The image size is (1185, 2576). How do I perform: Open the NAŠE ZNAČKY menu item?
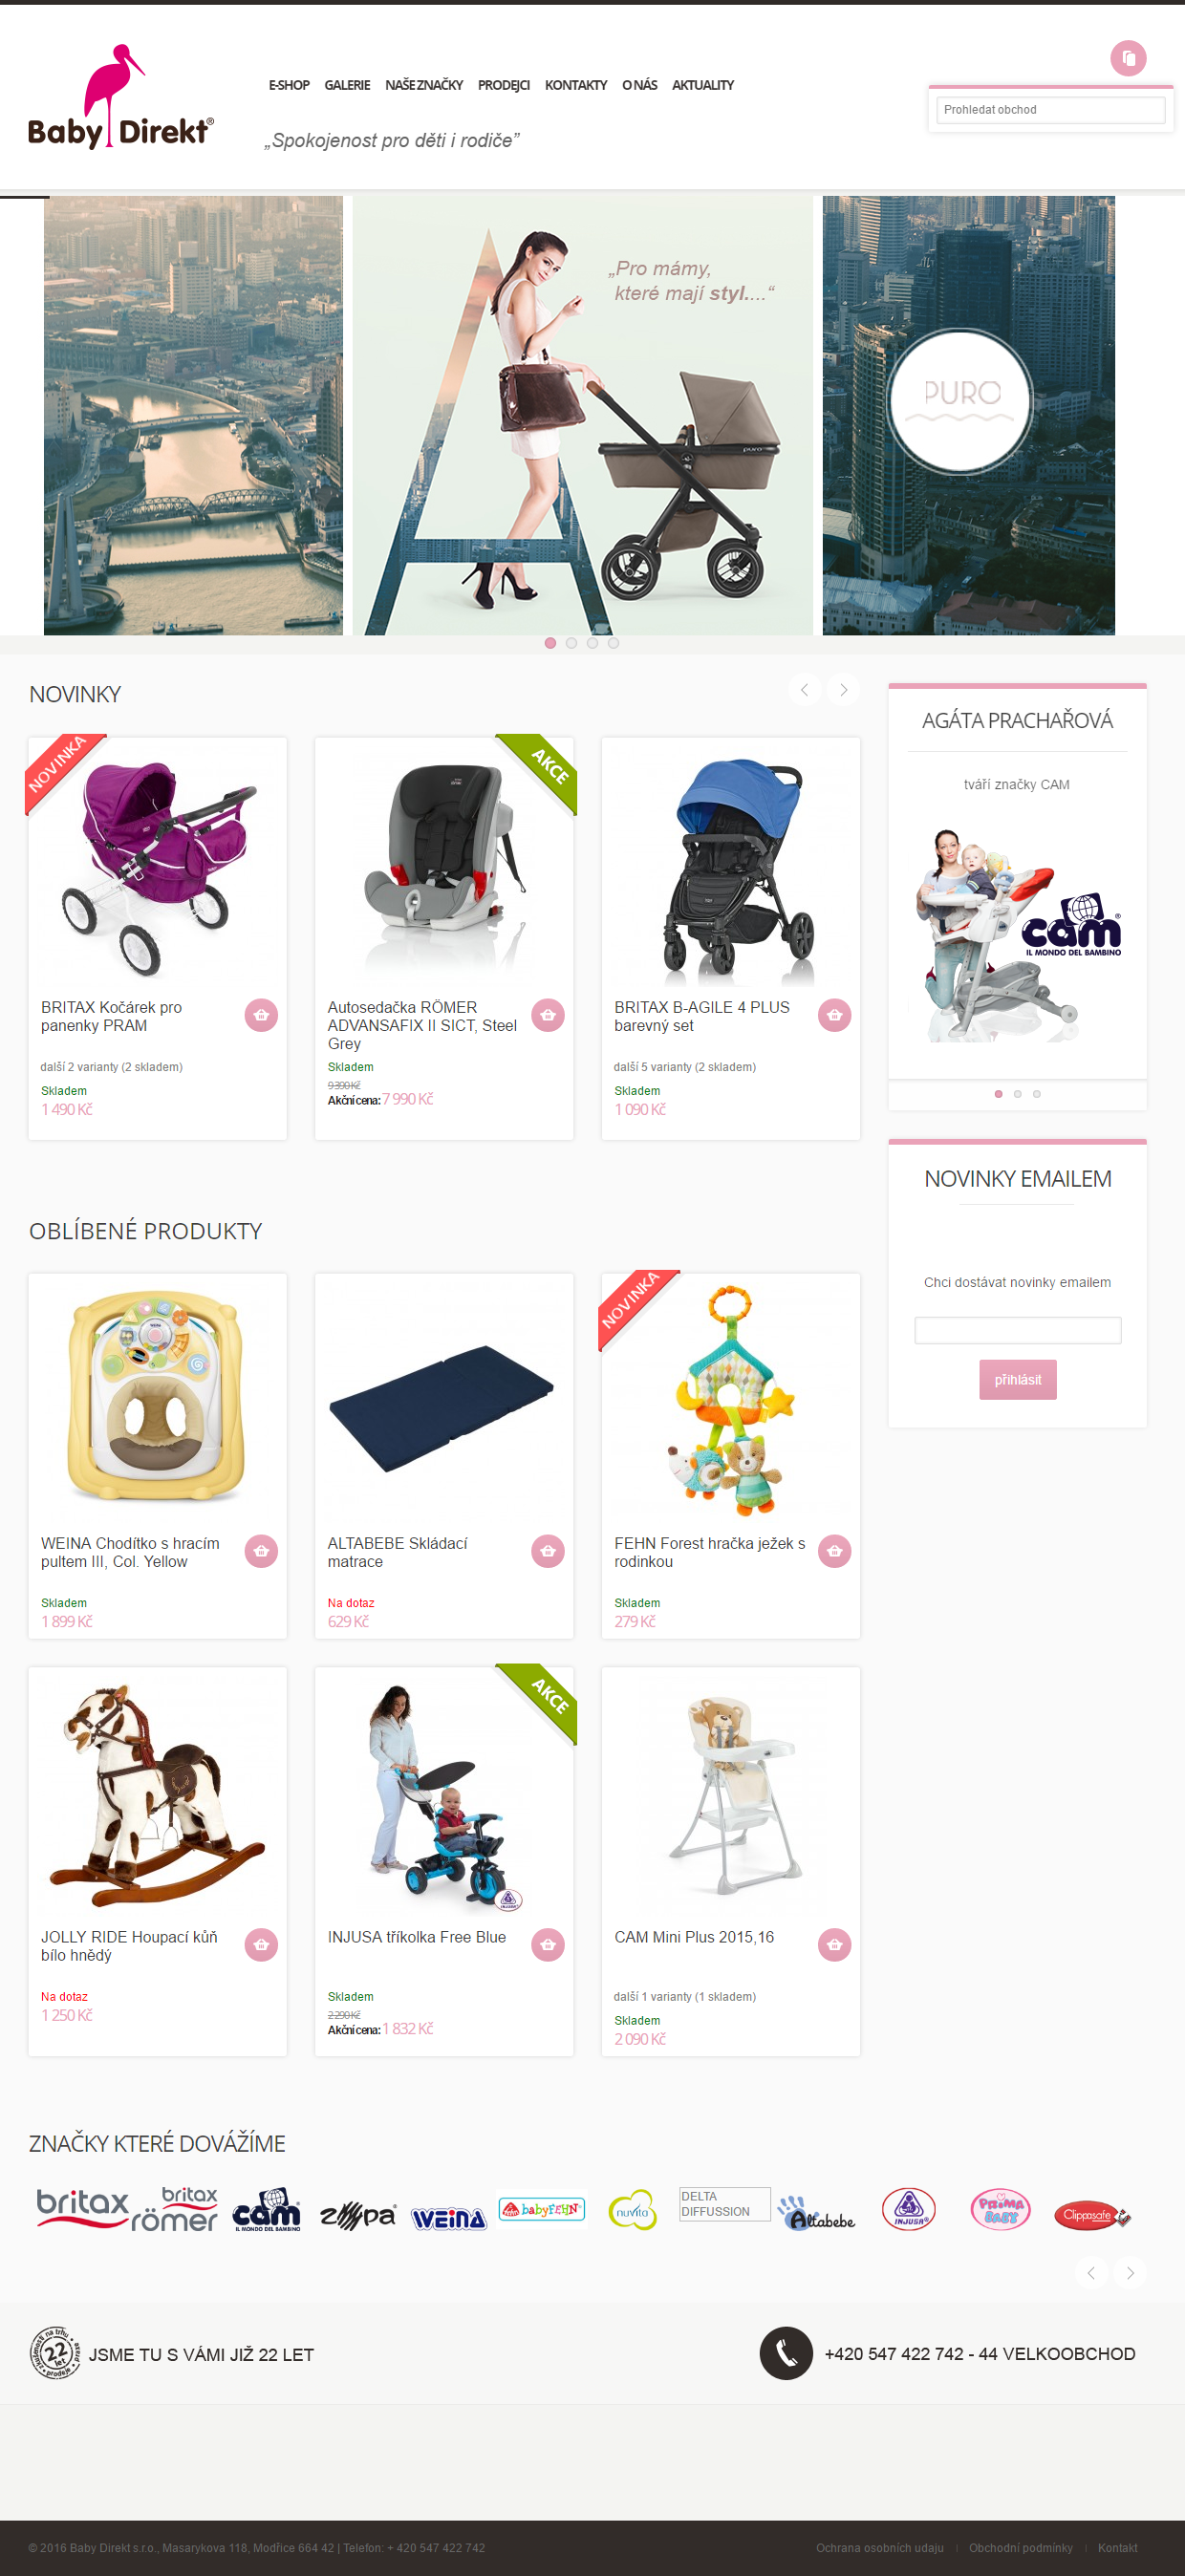coord(424,85)
